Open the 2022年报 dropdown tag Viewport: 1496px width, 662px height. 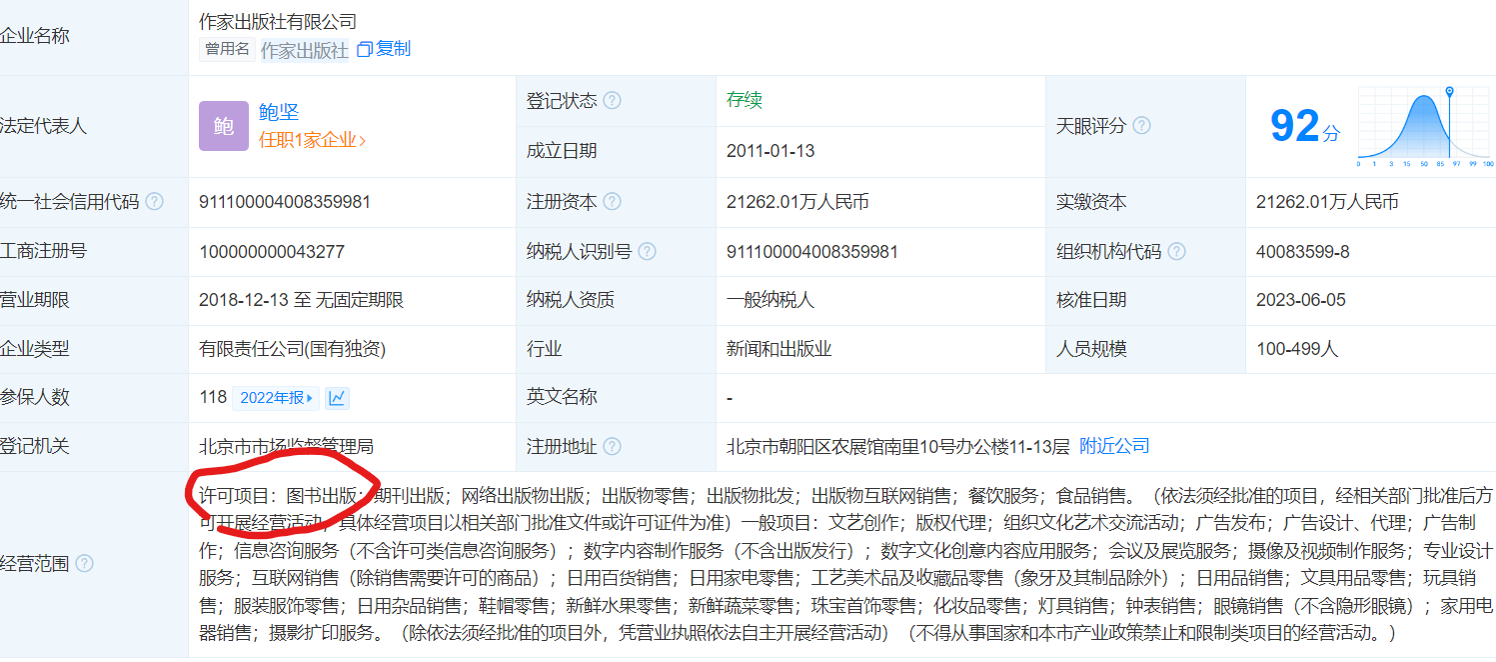tap(275, 398)
